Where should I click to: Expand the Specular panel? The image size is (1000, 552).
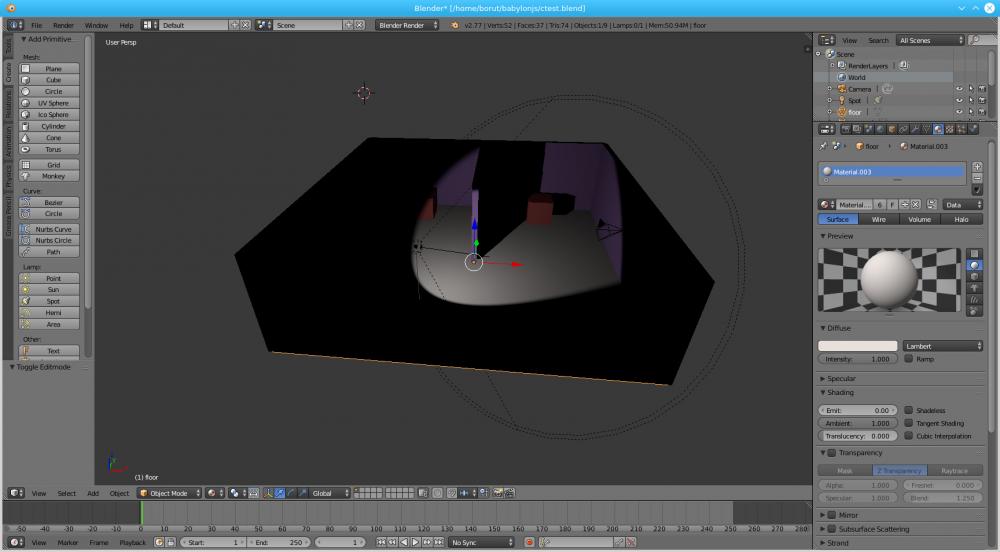(x=840, y=379)
